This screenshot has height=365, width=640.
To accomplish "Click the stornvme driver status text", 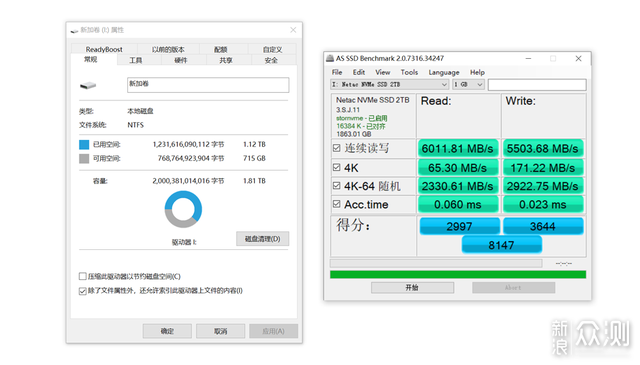I will tap(361, 118).
